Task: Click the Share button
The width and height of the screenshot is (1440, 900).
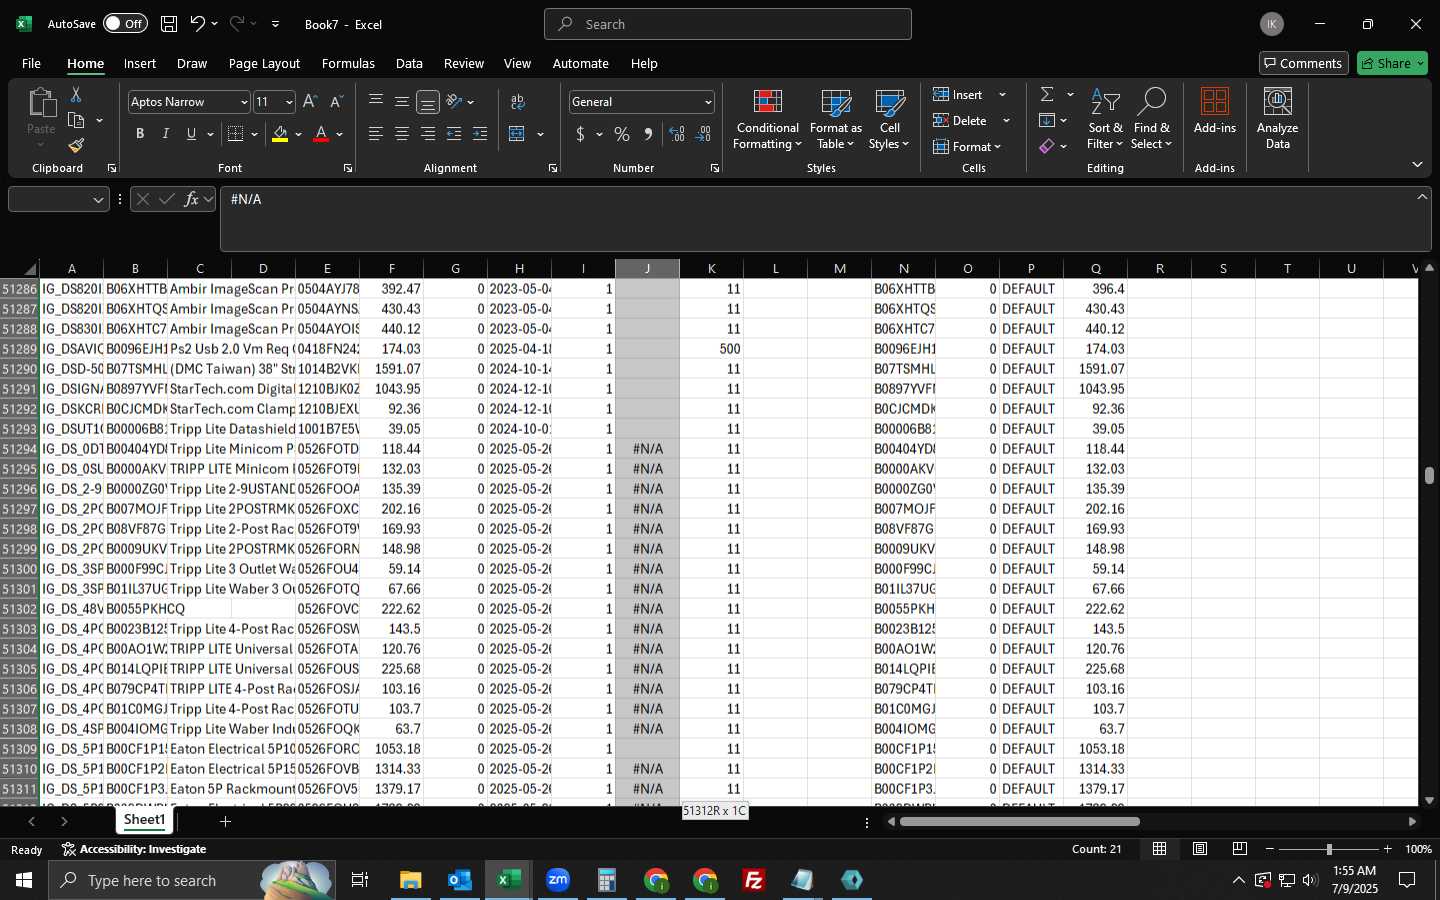Action: coord(1392,63)
